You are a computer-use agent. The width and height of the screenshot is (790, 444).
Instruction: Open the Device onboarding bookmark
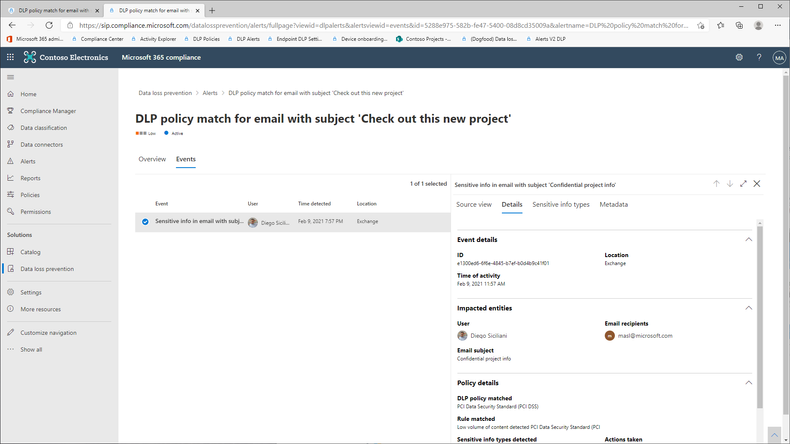(x=360, y=39)
